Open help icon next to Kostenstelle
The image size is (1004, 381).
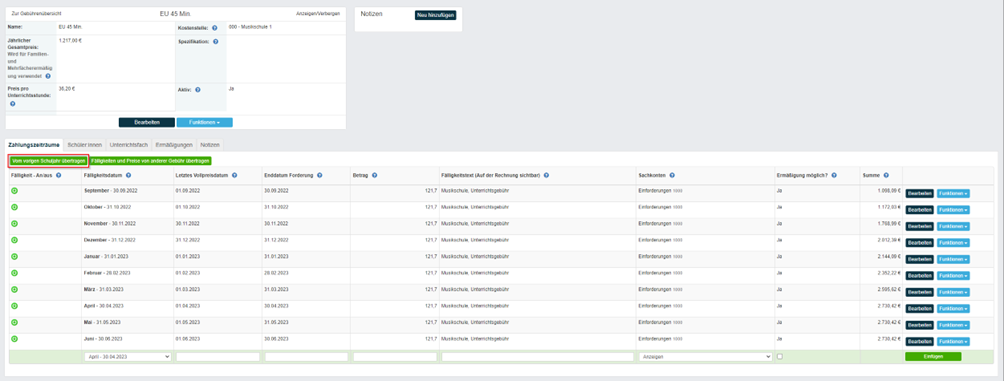tap(215, 28)
